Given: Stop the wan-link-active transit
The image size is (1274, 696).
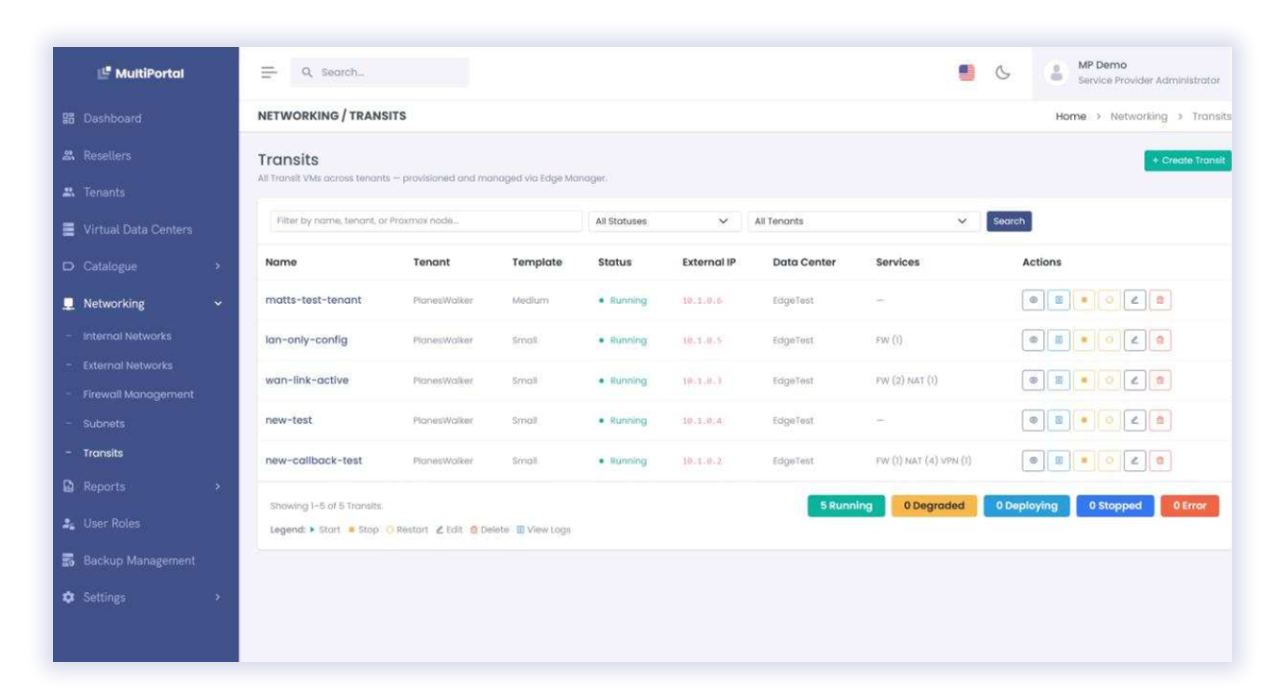Looking at the screenshot, I should 1084,381.
